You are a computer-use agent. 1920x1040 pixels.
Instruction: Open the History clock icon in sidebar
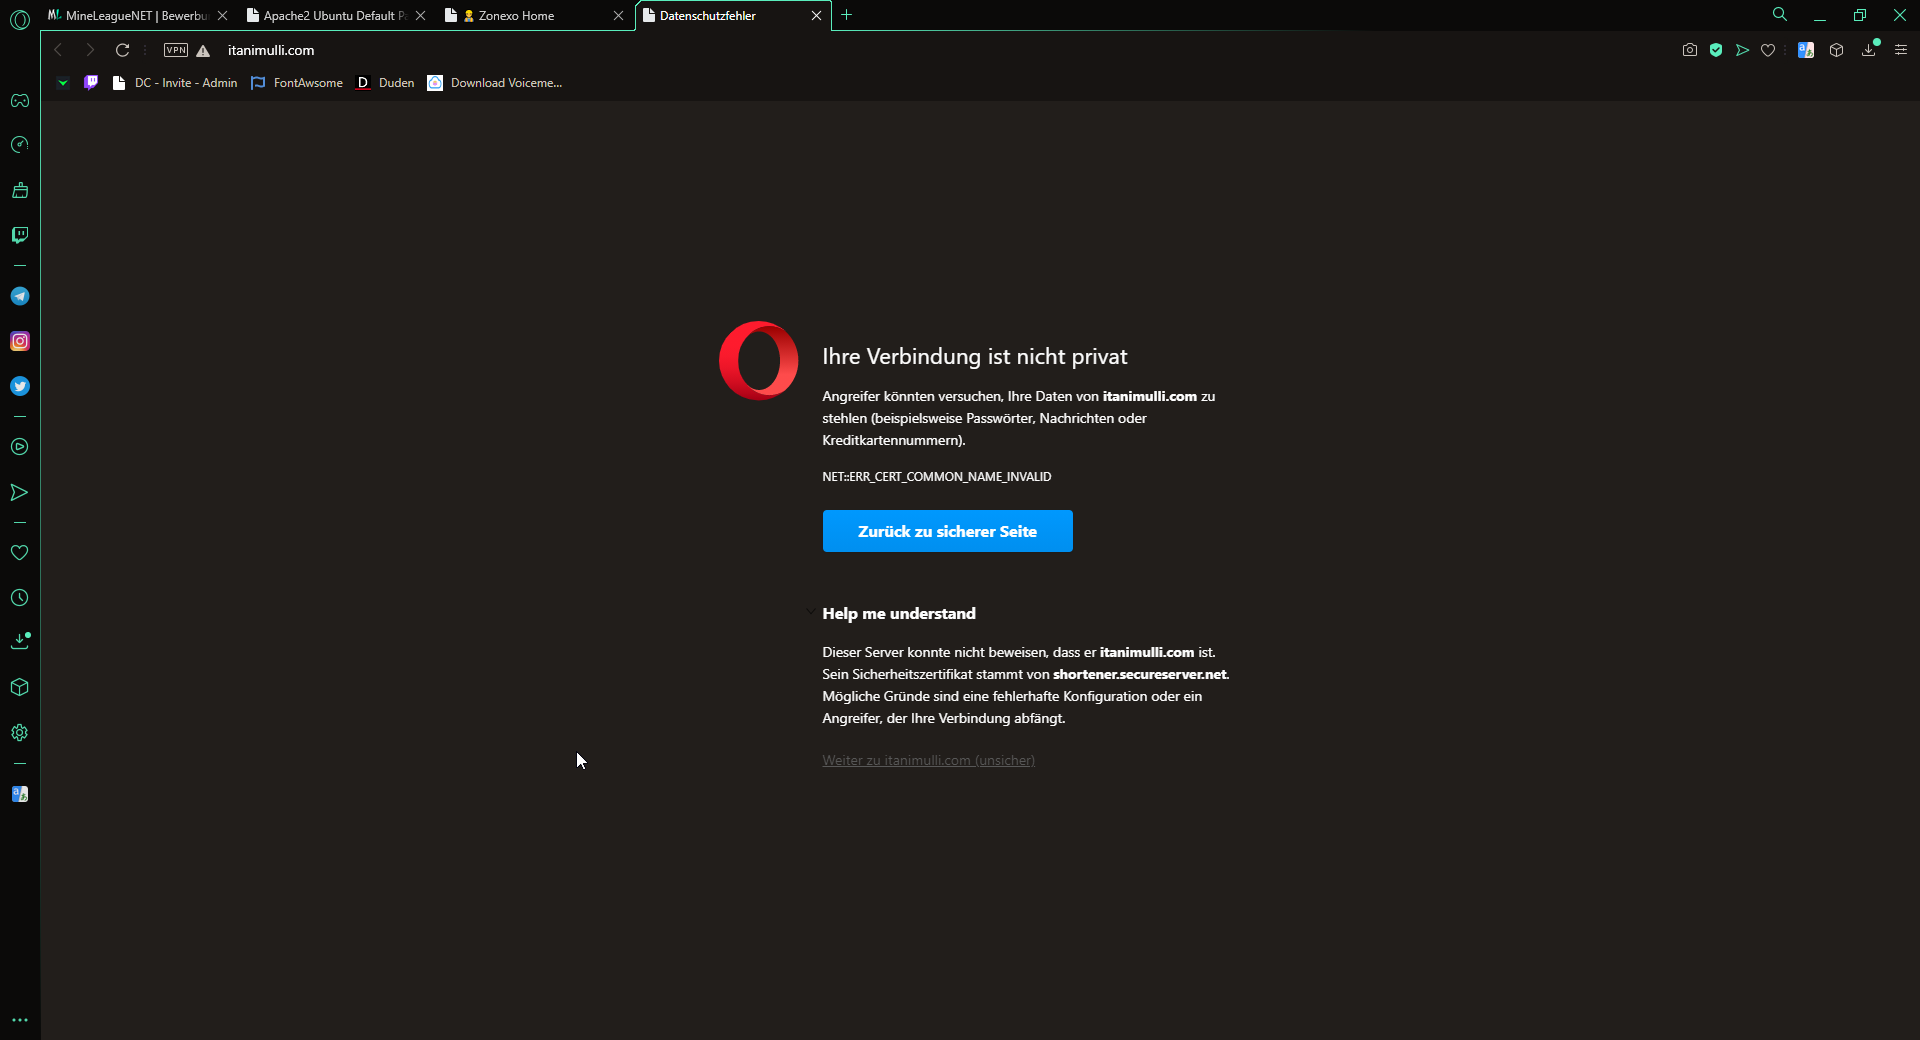coord(20,598)
